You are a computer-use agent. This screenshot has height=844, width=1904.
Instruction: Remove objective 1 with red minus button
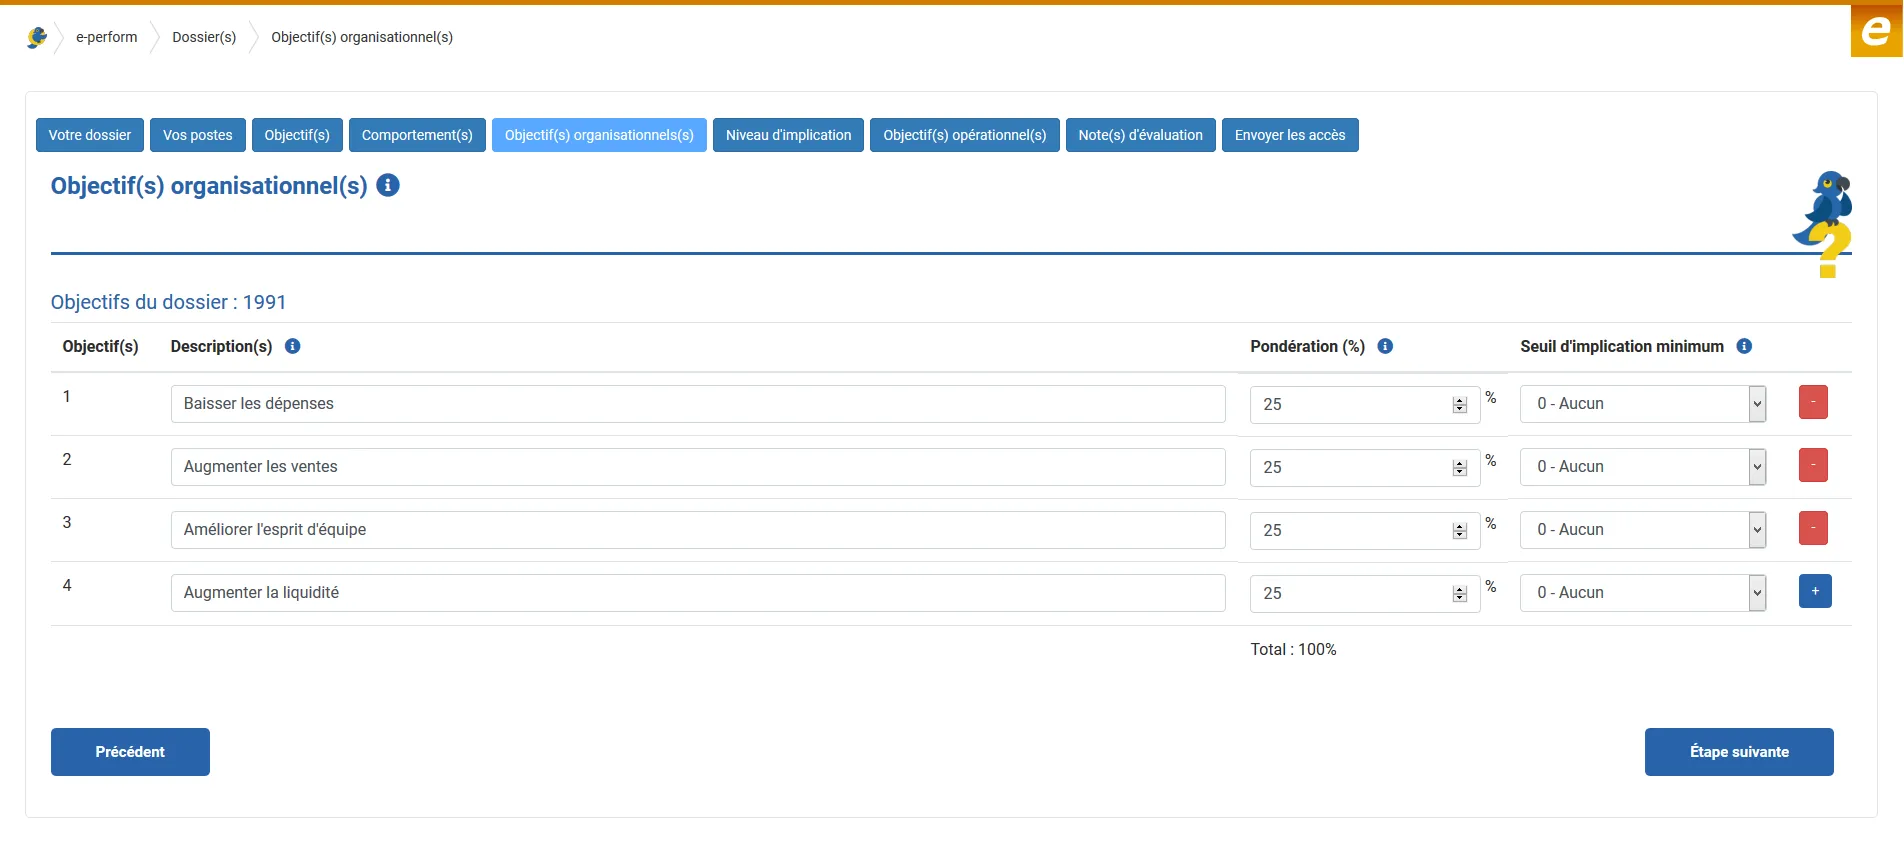click(1812, 402)
